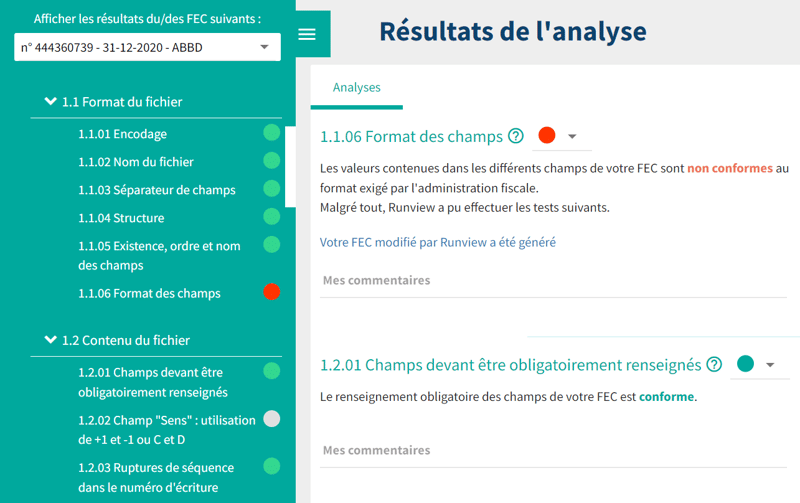Click the 1.2.01 Champs devant être obligatoirement renseignés heading
The width and height of the screenshot is (800, 503).
(511, 365)
